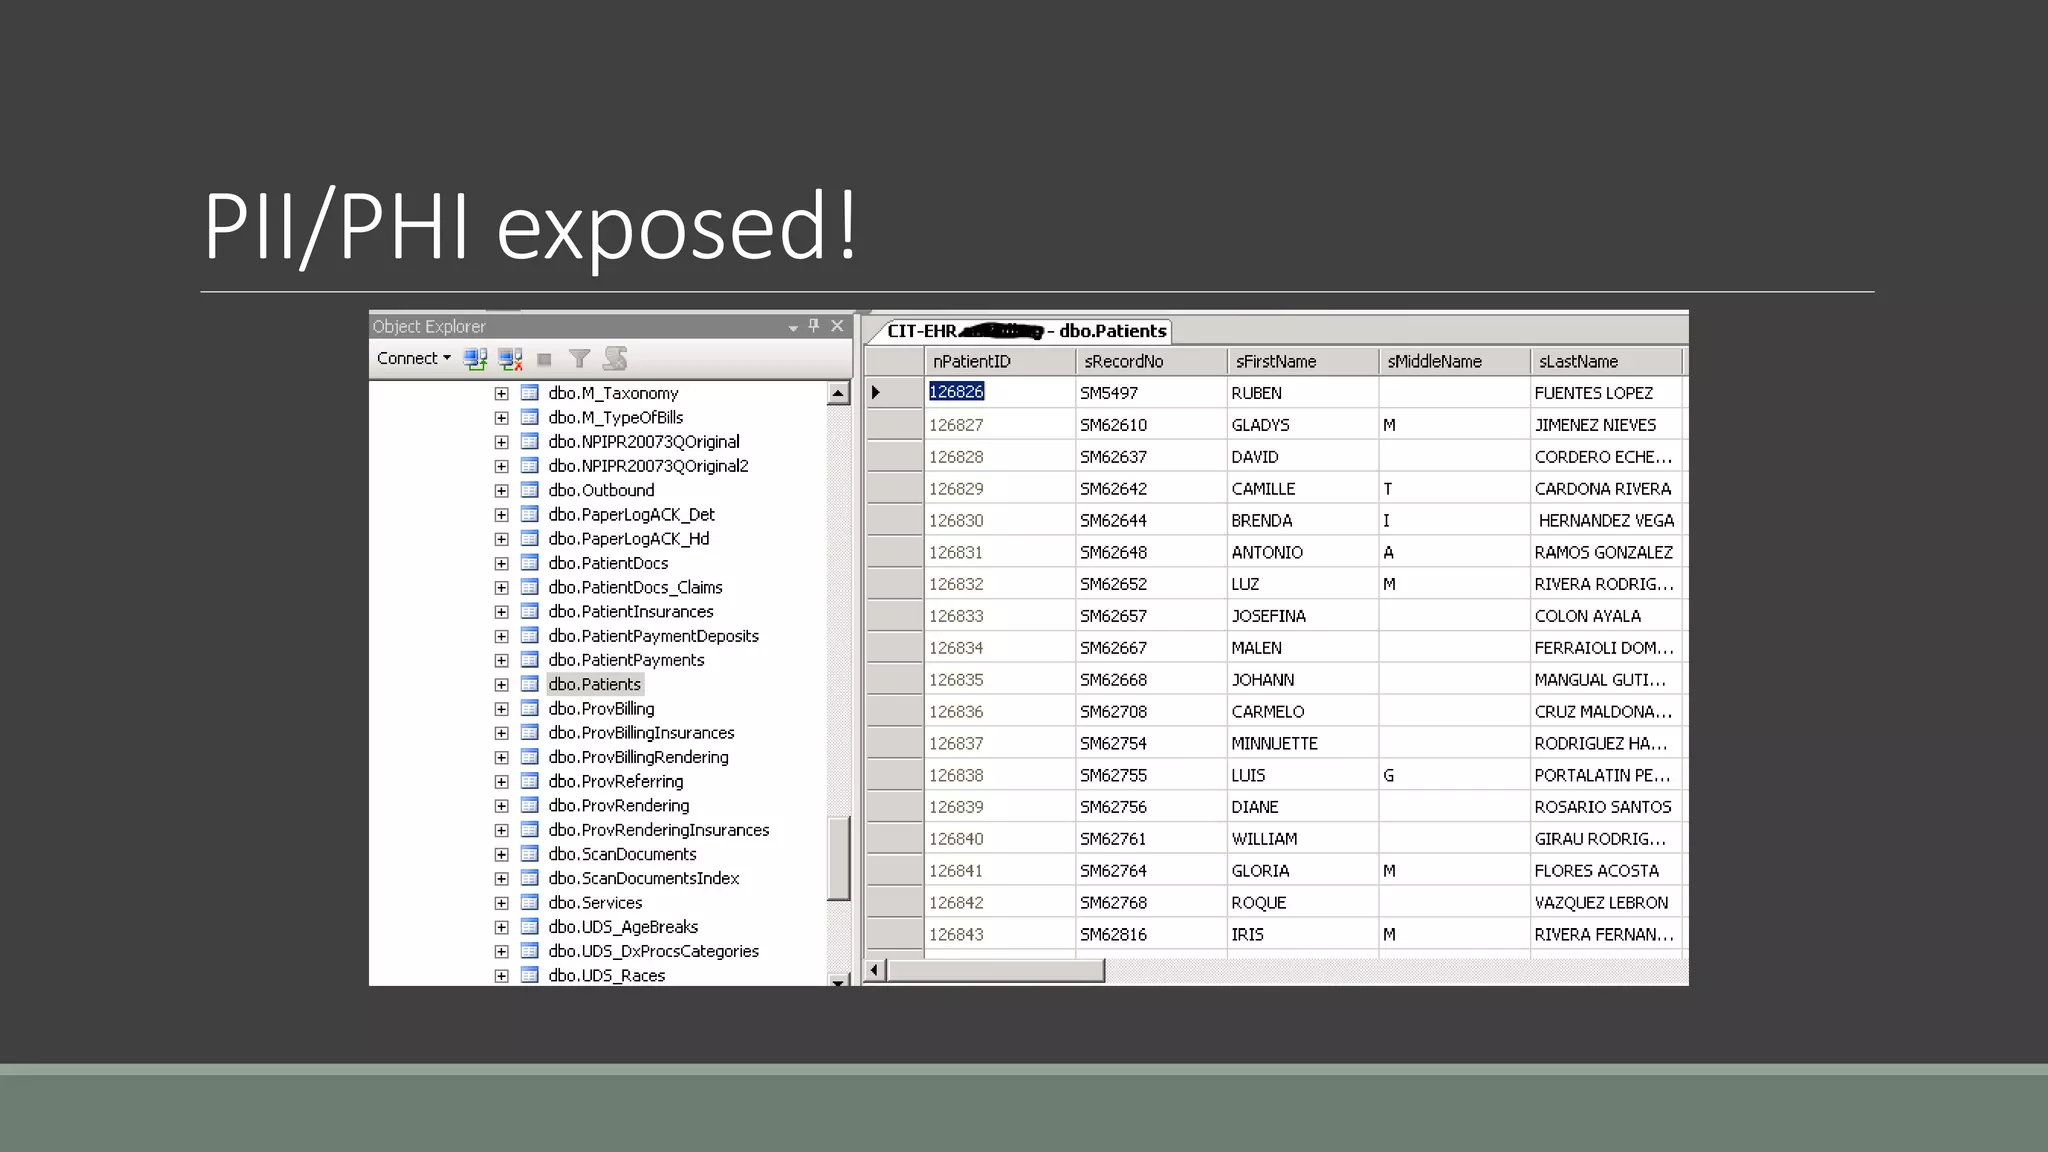Click the Filter funnel icon
Screen dimensions: 2048x1152
tap(579, 359)
